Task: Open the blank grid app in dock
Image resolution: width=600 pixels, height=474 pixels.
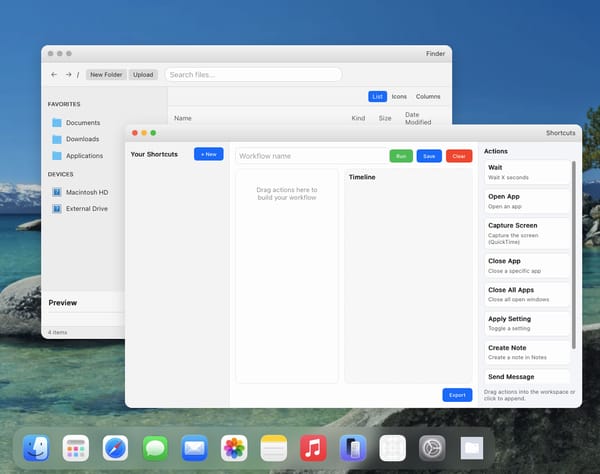Action: [393, 448]
